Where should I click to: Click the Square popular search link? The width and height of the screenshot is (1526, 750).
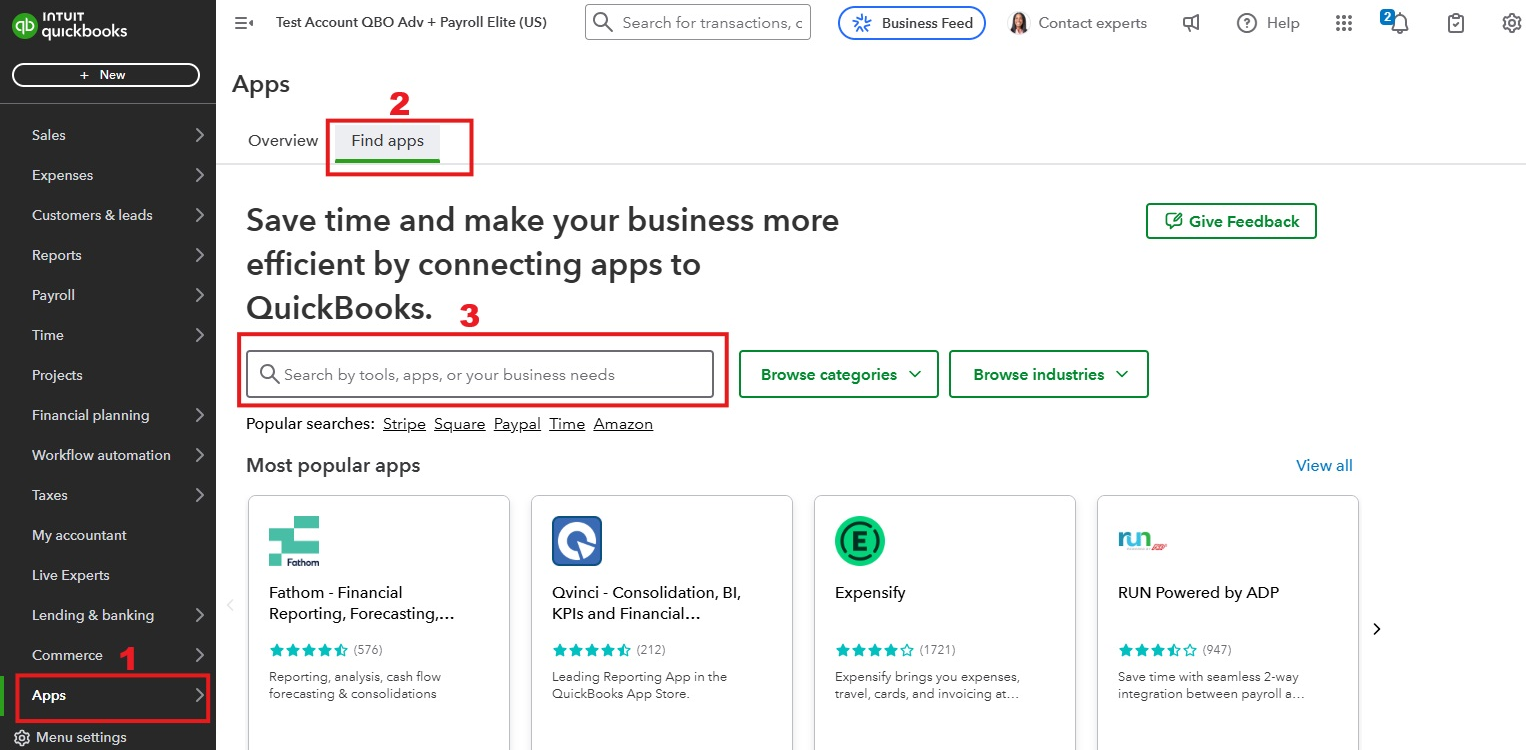pyautogui.click(x=460, y=424)
